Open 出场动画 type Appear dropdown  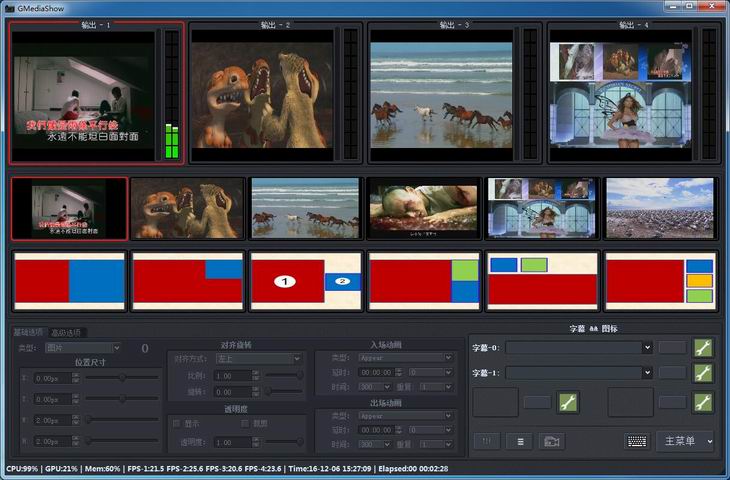406,416
